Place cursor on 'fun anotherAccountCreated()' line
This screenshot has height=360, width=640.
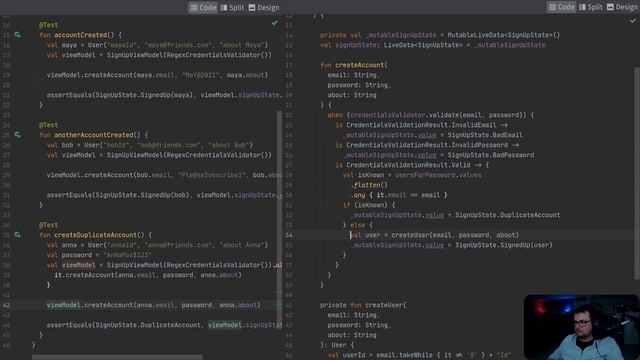click(93, 135)
